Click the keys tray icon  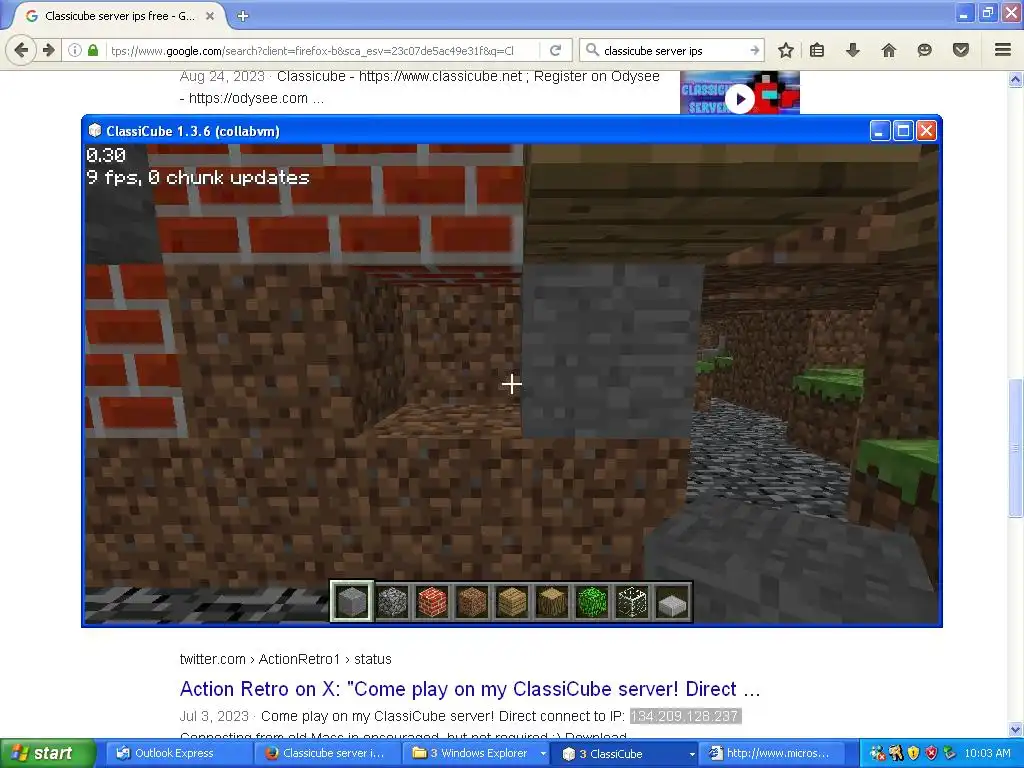click(x=895, y=754)
